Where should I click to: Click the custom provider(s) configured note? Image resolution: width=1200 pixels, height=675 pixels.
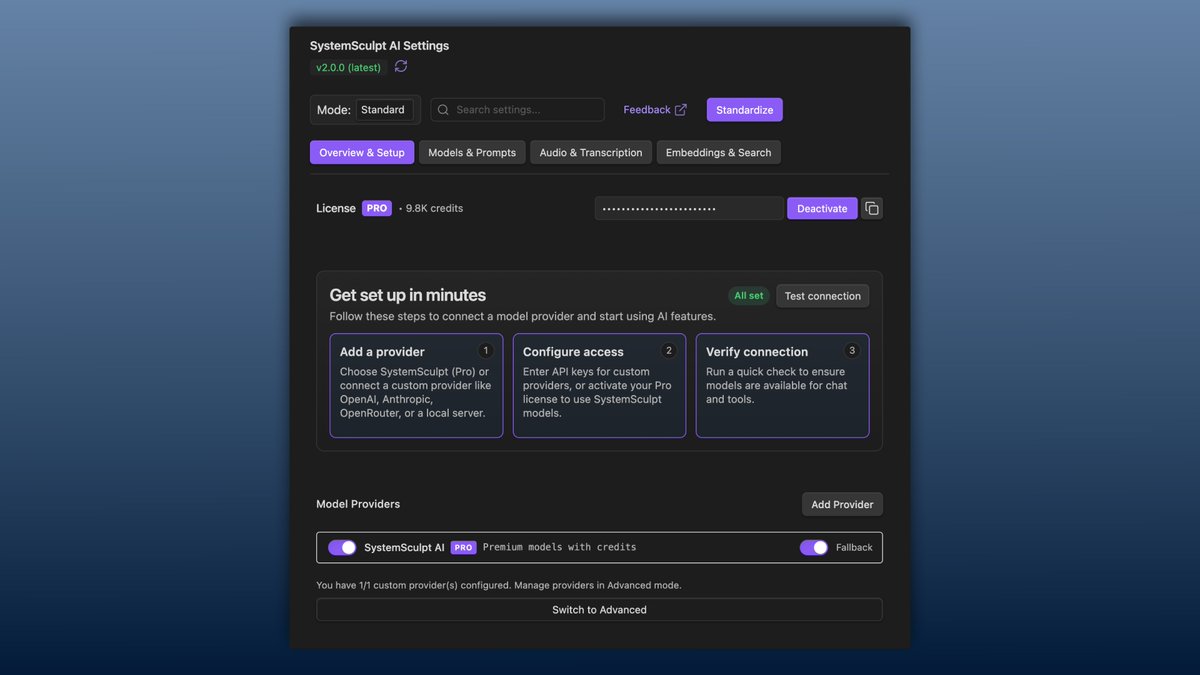[x=499, y=585]
